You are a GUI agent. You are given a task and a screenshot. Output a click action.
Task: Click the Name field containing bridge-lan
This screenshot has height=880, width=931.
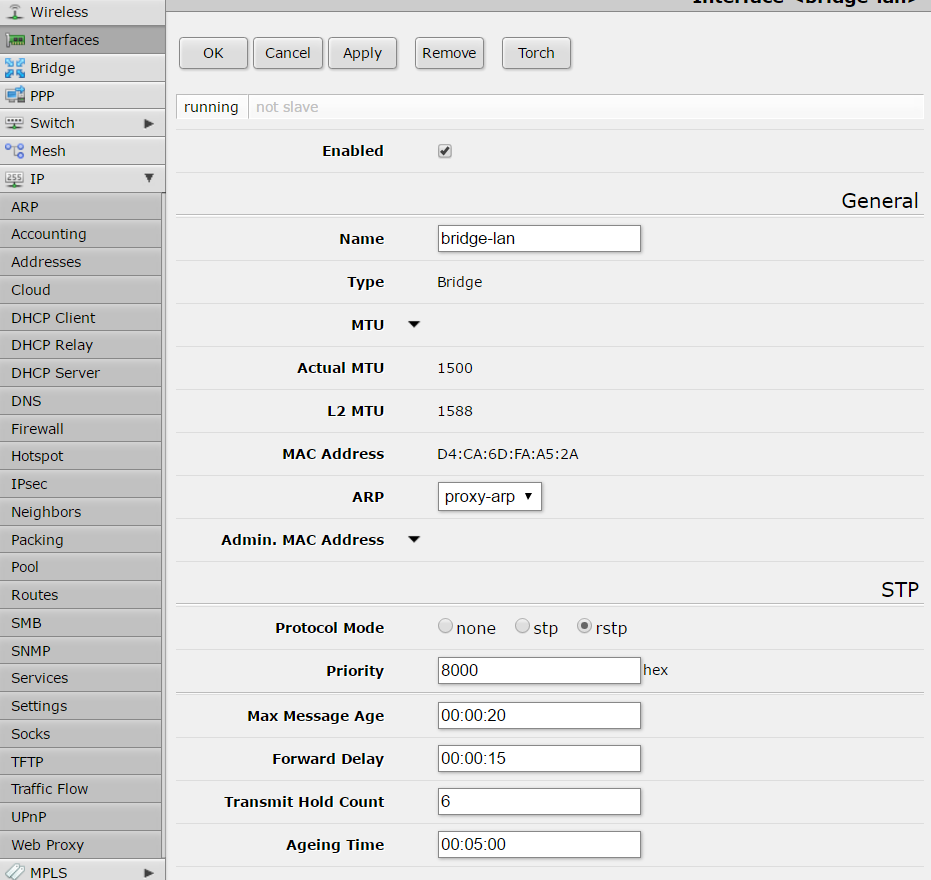point(539,239)
